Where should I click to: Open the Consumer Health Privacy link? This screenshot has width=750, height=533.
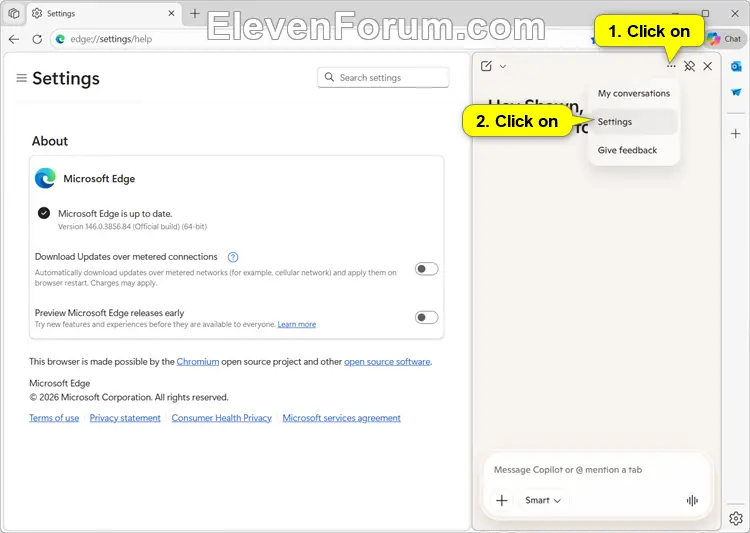(221, 418)
